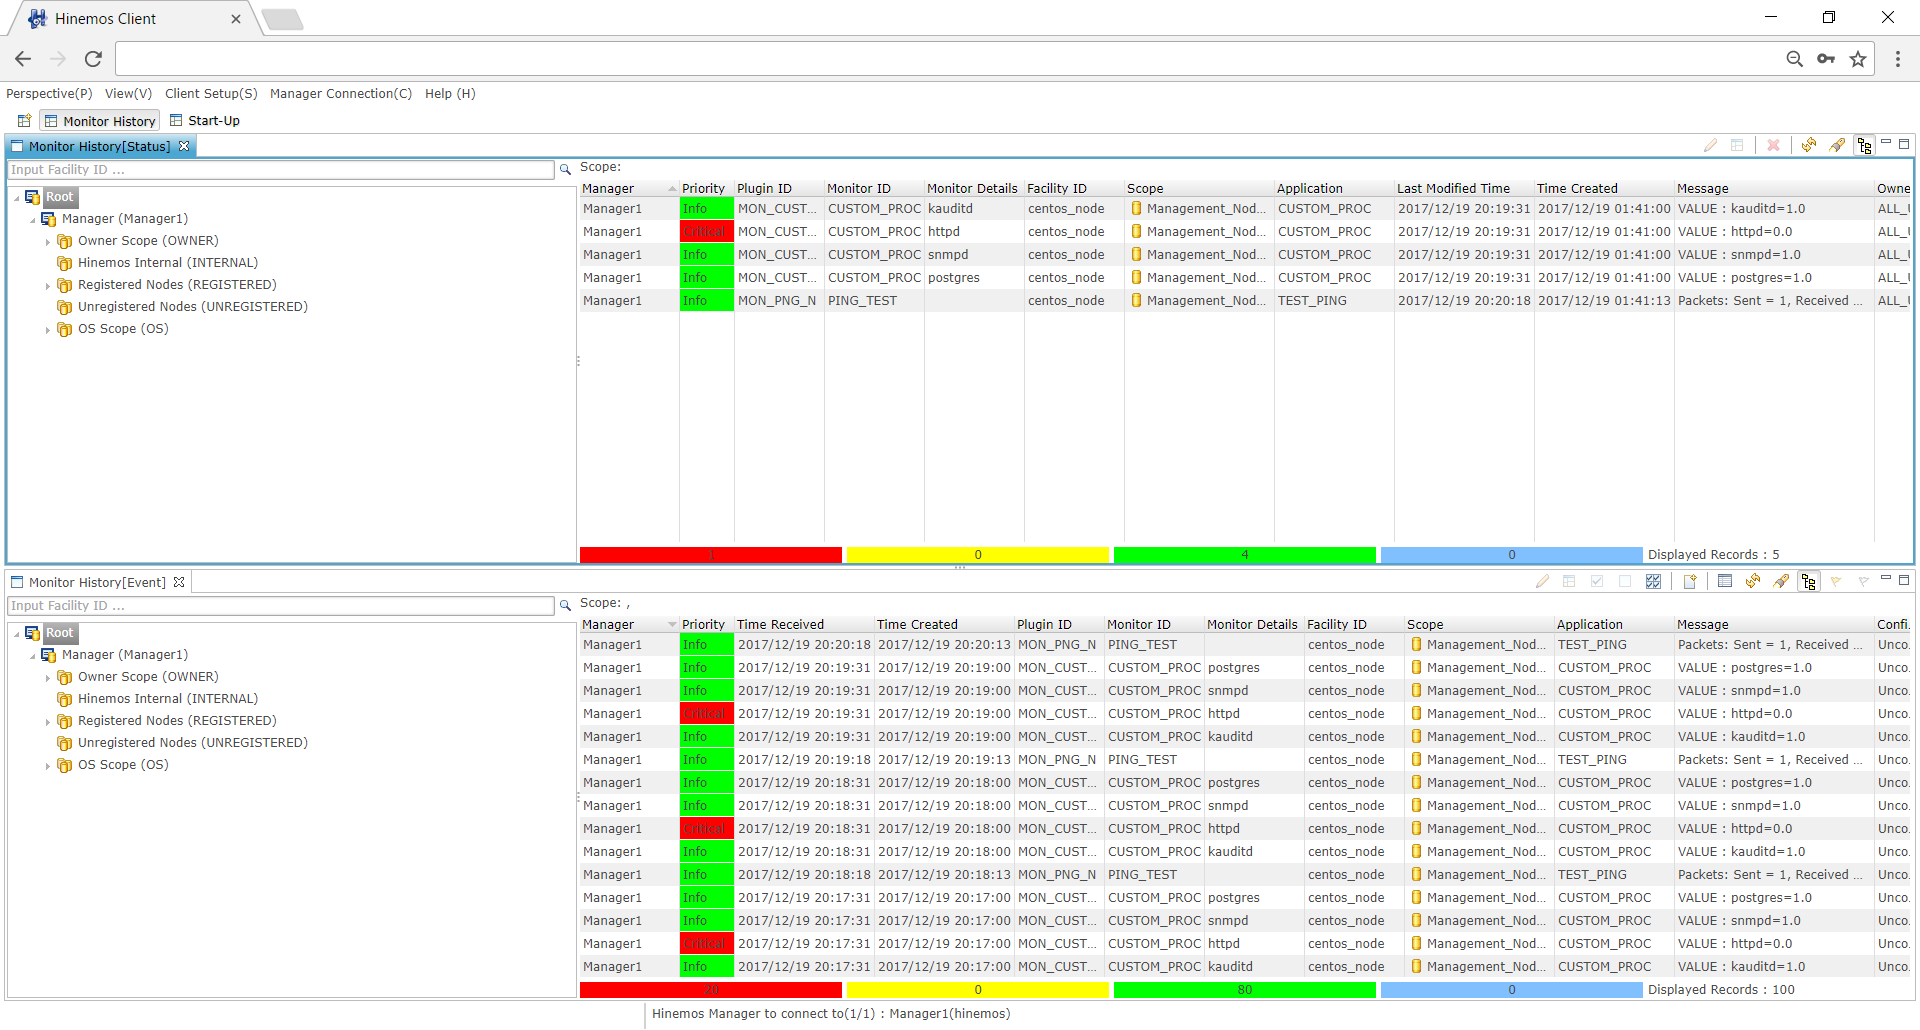Sort the Status table by the Priority column
The image size is (1920, 1030).
coord(706,188)
